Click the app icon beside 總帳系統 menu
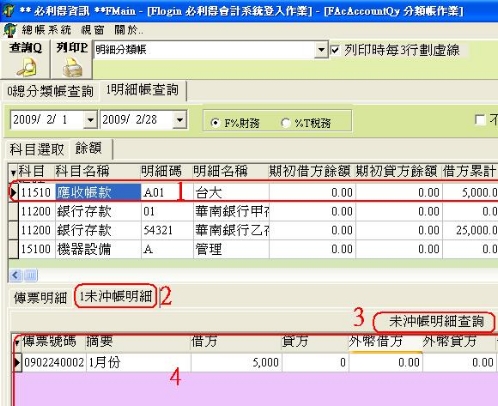This screenshot has width=498, height=406. point(10,30)
